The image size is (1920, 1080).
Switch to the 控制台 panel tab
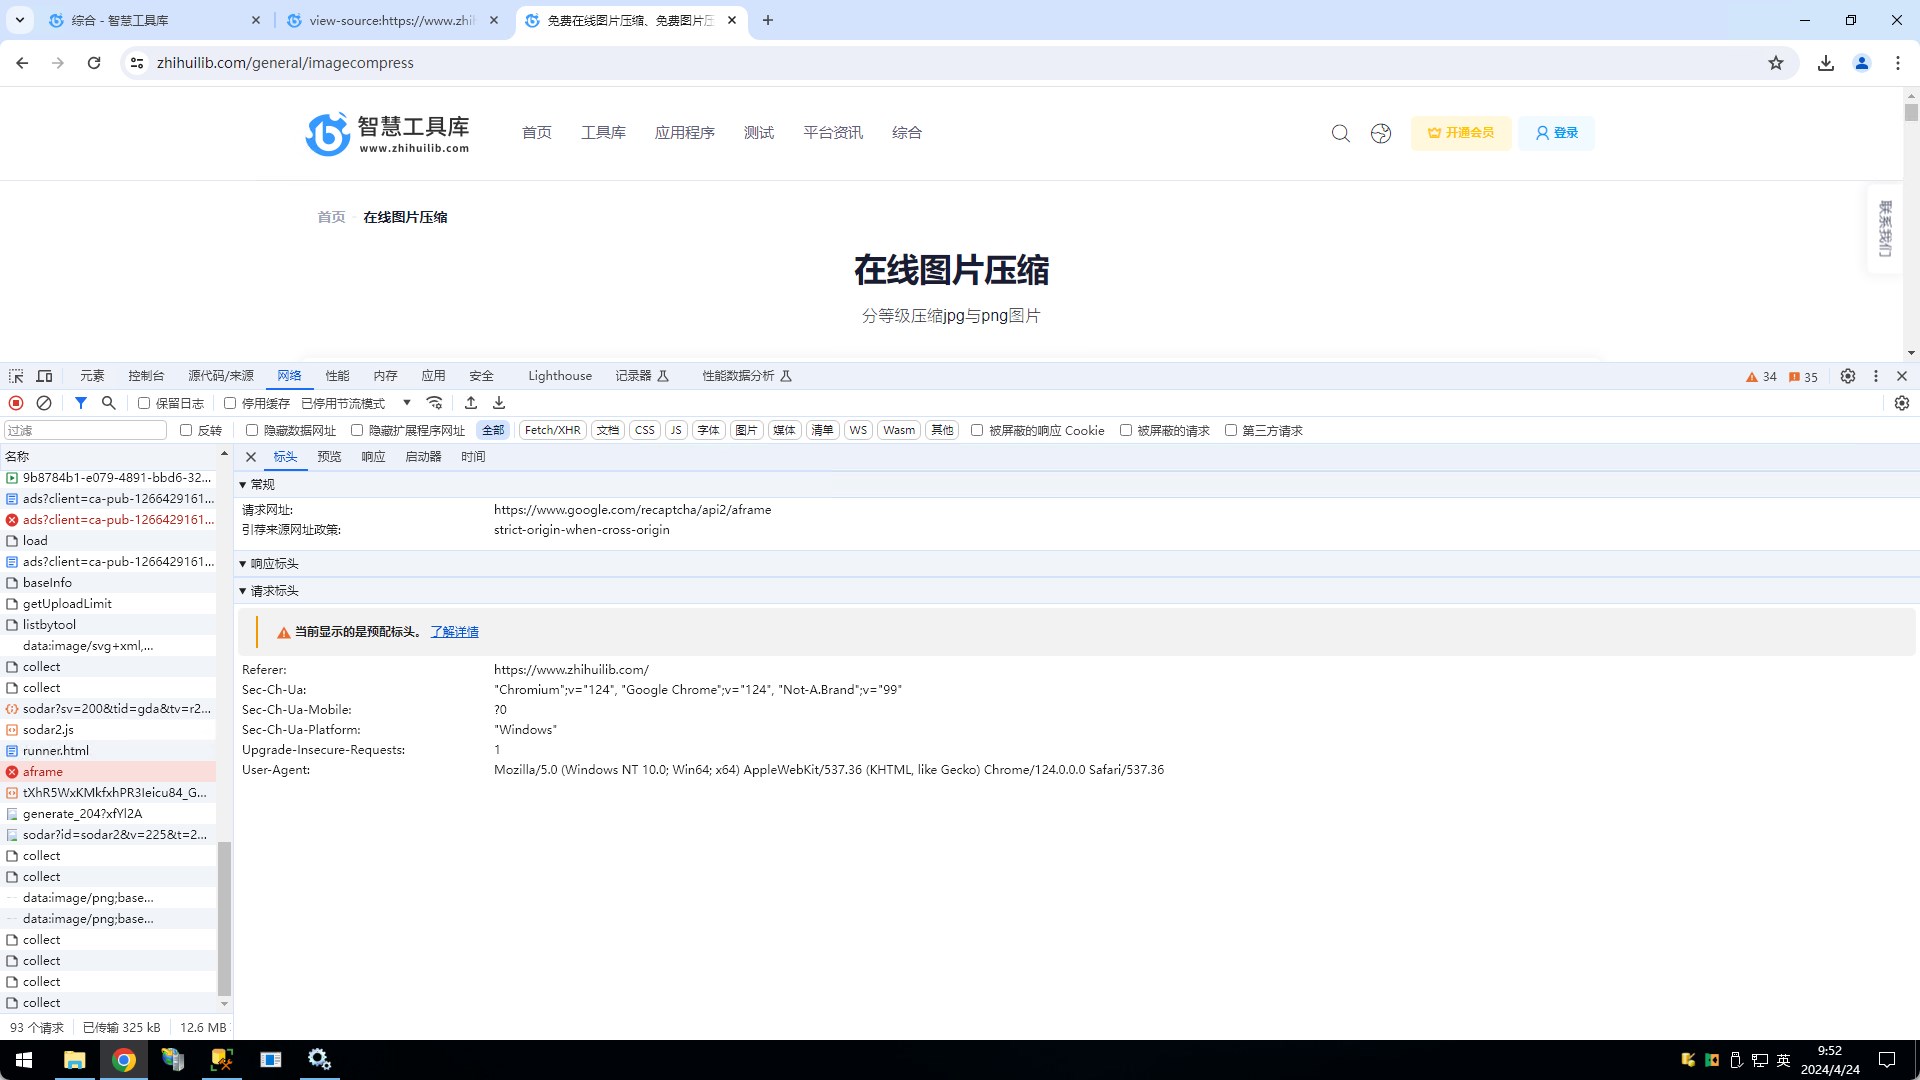pyautogui.click(x=146, y=376)
